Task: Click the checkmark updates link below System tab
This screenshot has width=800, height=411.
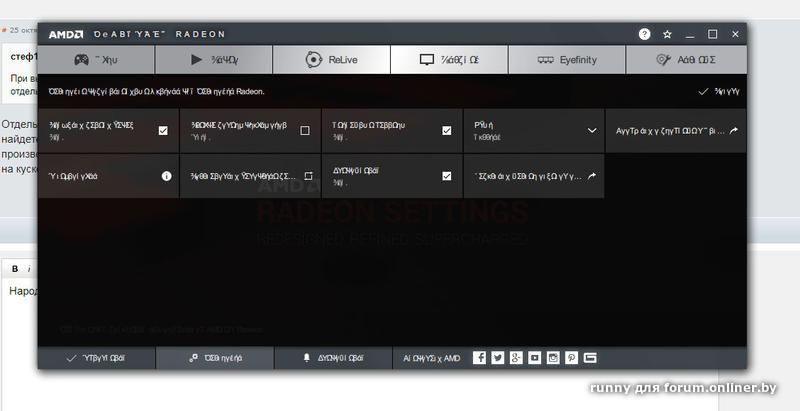Action: coord(719,92)
